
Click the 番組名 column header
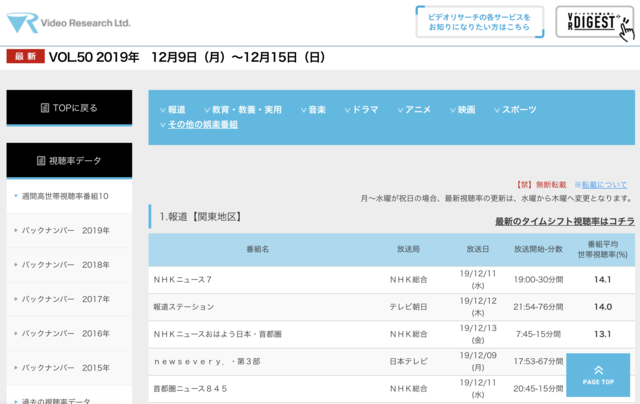[258, 249]
